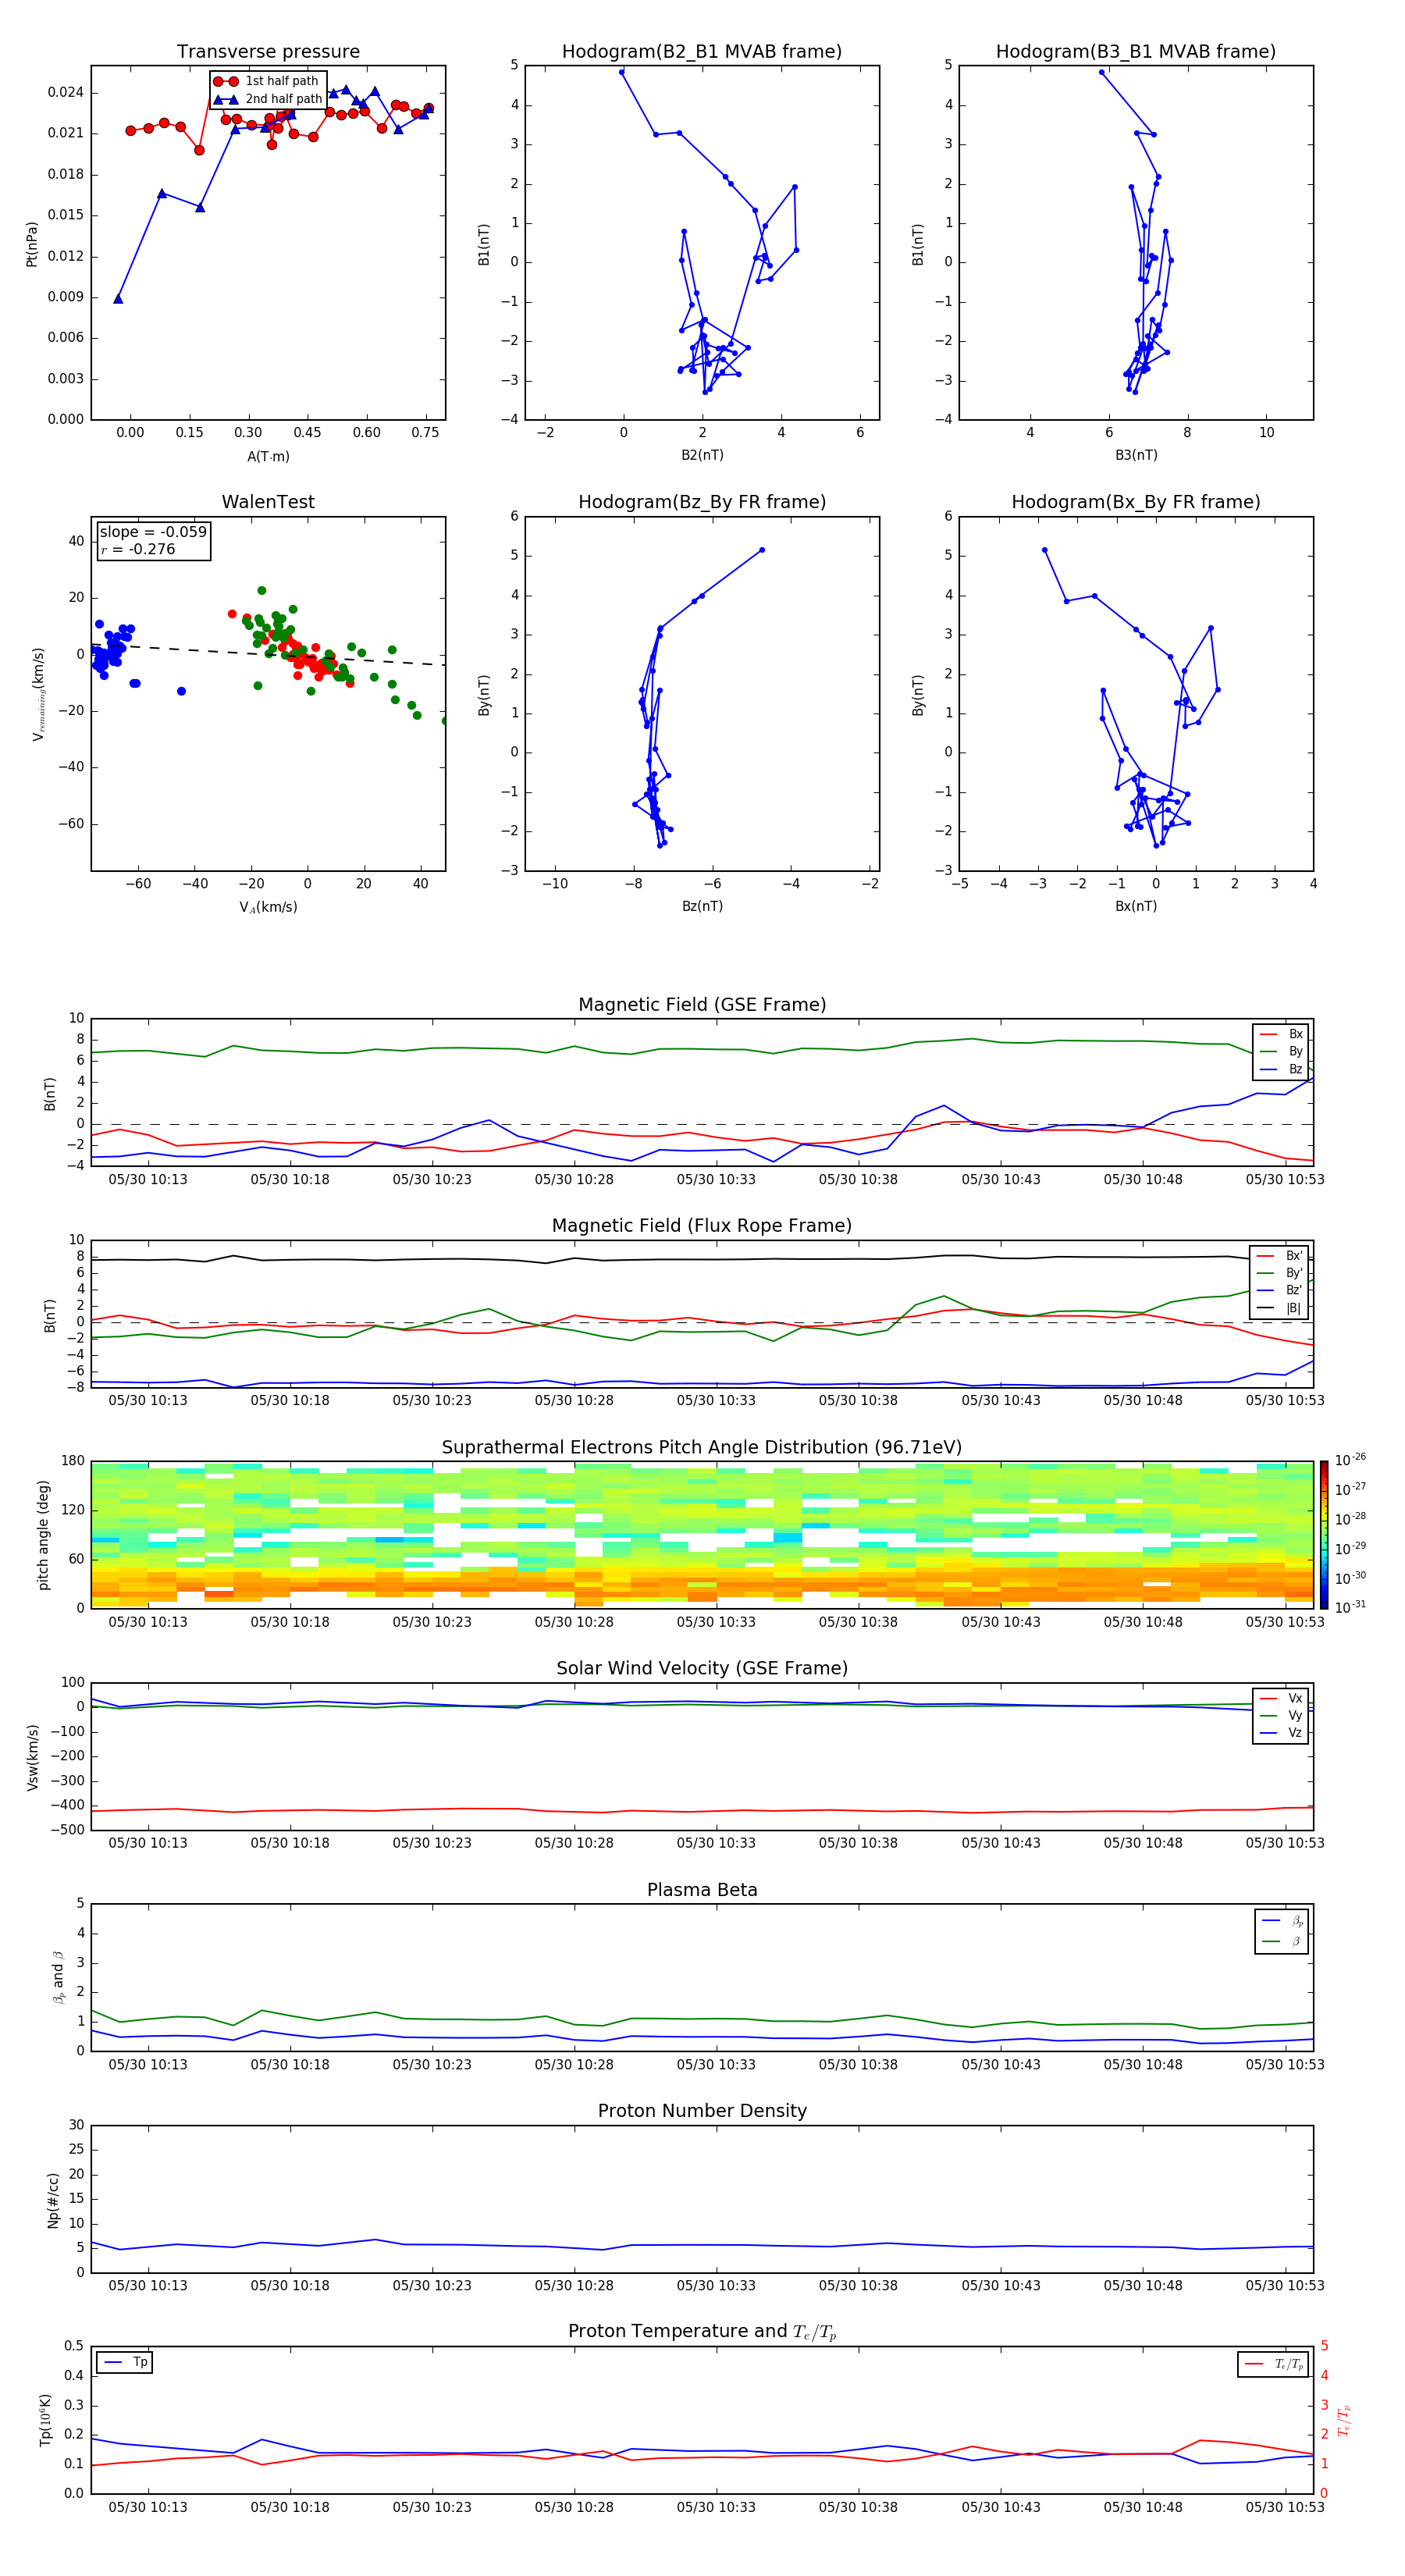1405x2576 pixels.
Task: Click the 'VA(km/s)' x-axis label
Action: tap(268, 907)
